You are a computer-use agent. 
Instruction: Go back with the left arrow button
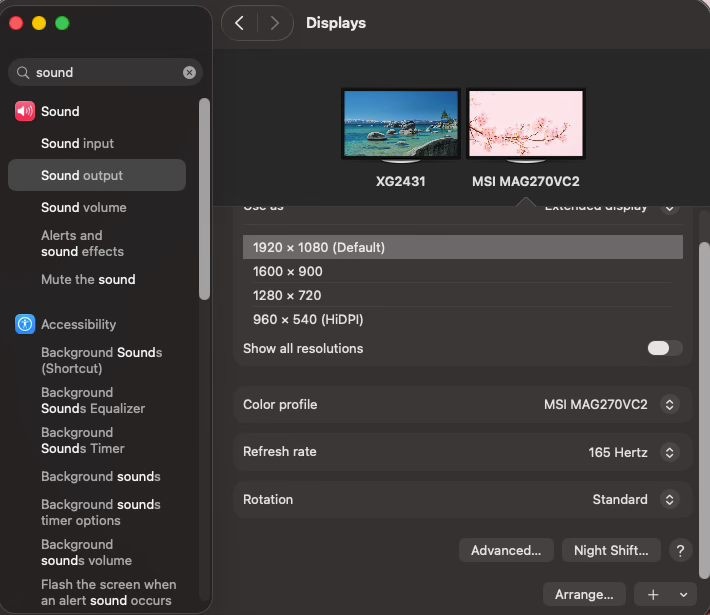pyautogui.click(x=240, y=23)
